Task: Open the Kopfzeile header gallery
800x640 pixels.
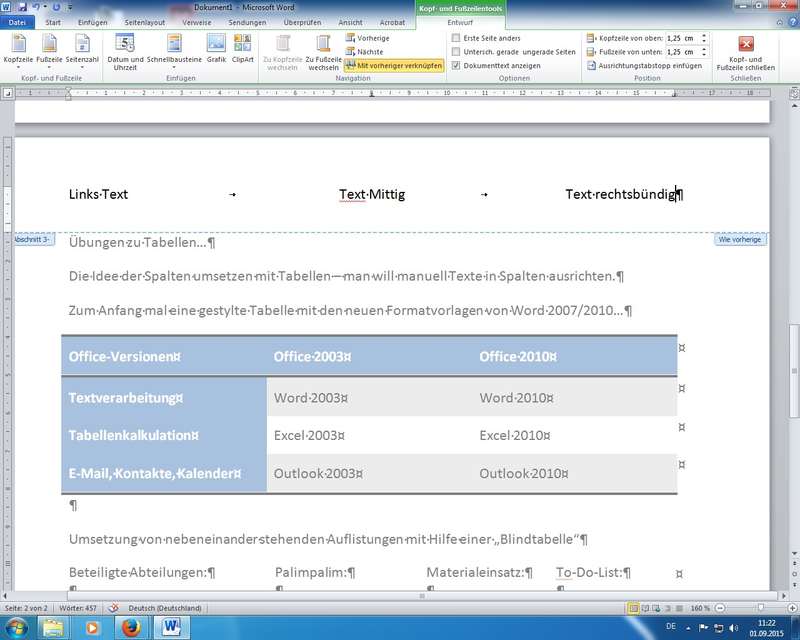Action: pos(18,50)
